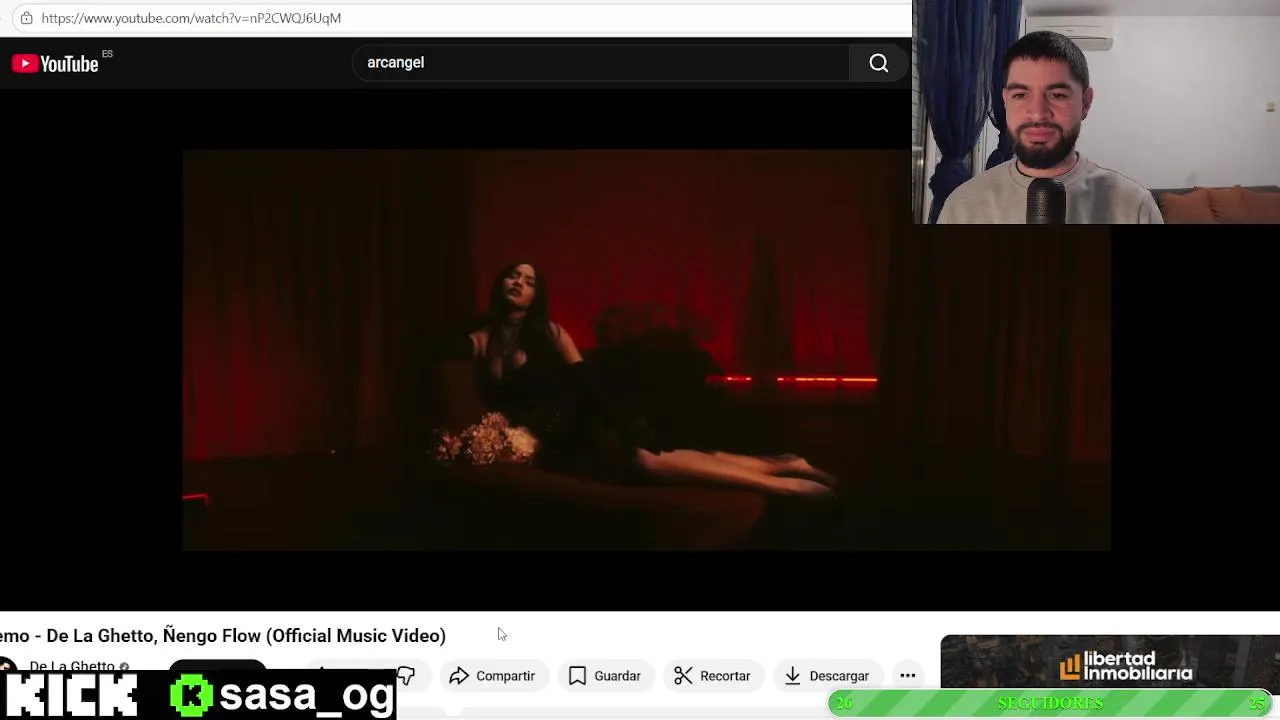Screen dimensions: 1280x720
Task: Focus the search box containing 'arcangel'
Action: coord(600,63)
